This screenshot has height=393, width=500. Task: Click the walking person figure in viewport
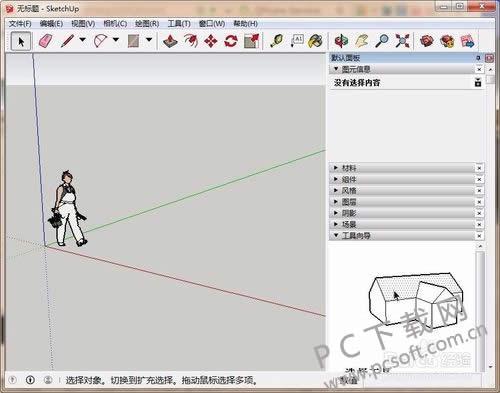[68, 209]
